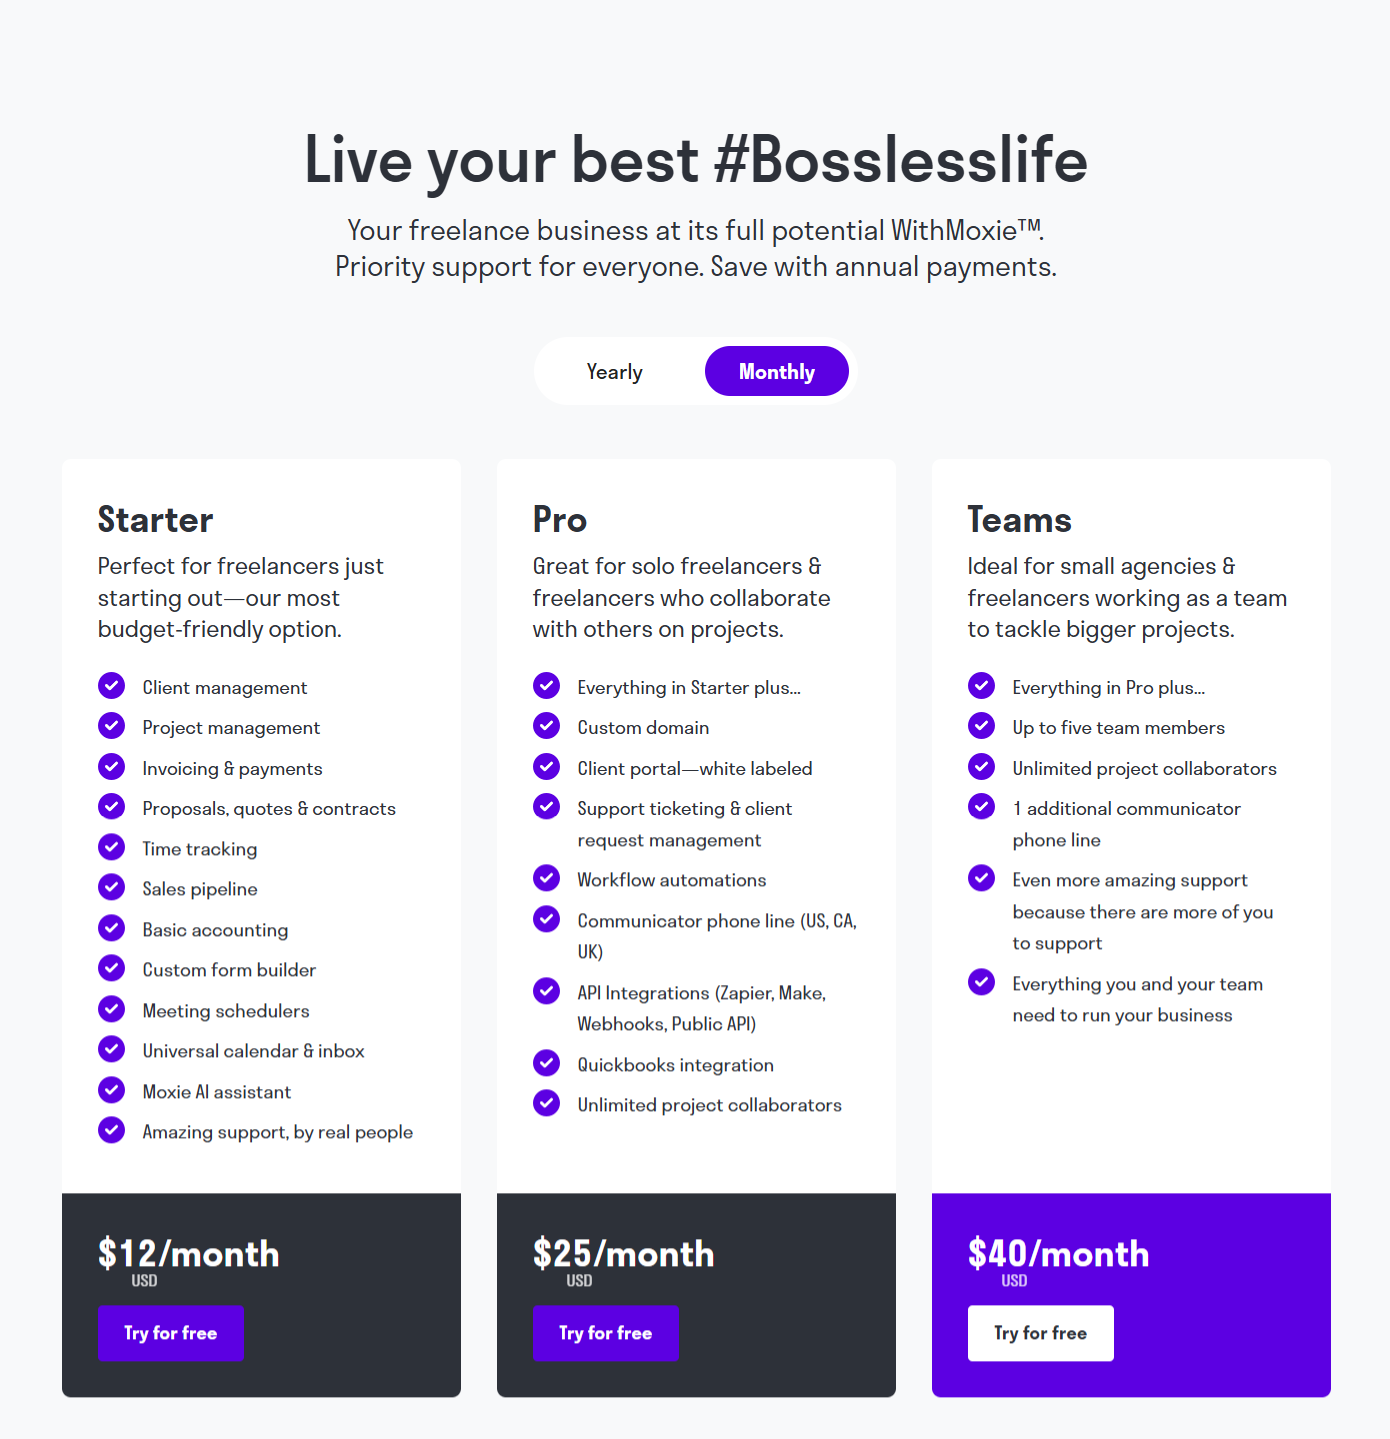Click the Bosslesslife page heading
Image resolution: width=1390 pixels, height=1439 pixels.
pyautogui.click(x=695, y=160)
